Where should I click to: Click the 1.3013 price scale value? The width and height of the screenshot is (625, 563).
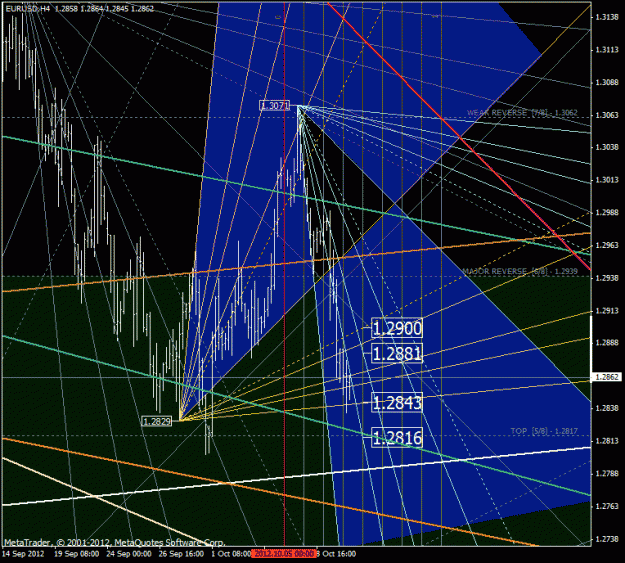coord(607,180)
